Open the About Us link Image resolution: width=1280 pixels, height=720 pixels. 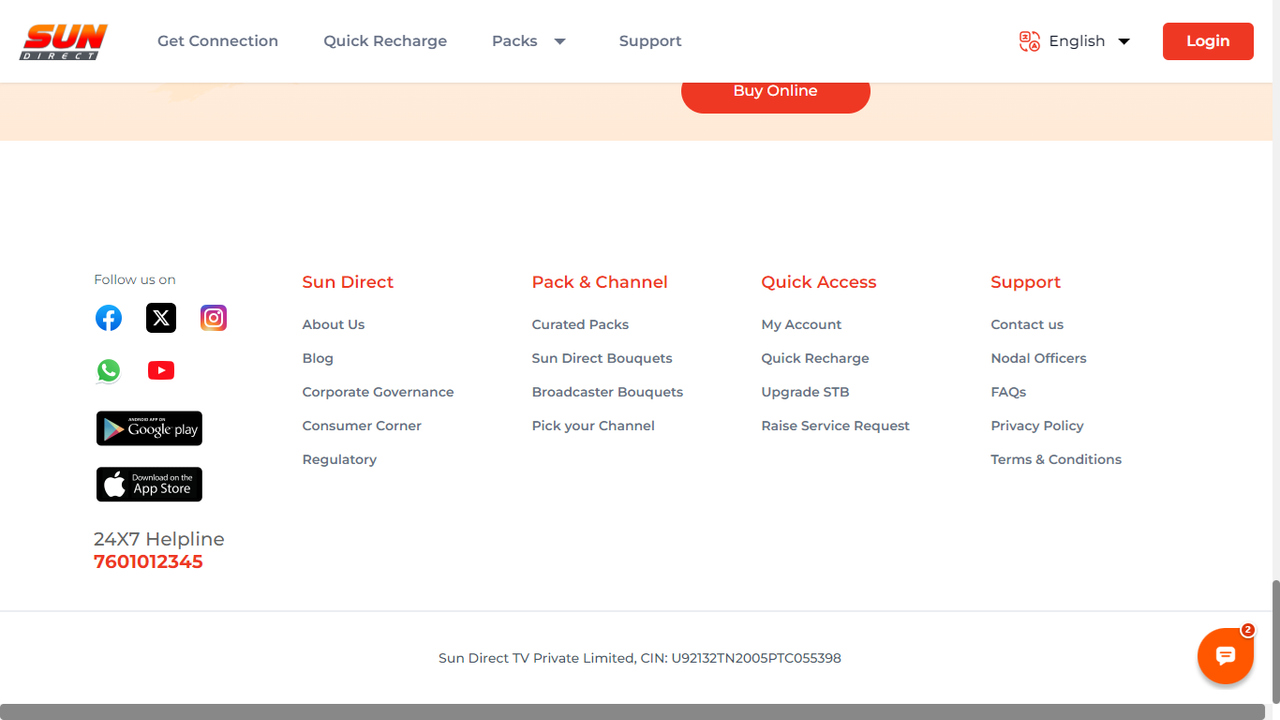point(333,325)
